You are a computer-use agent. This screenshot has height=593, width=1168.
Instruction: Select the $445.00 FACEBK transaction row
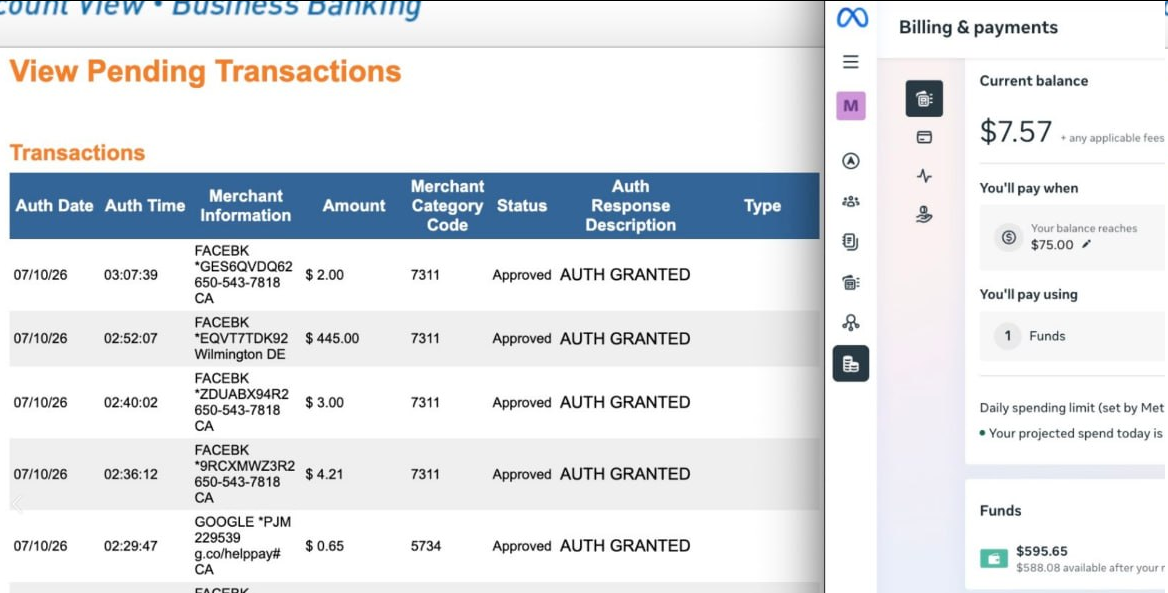pos(414,338)
